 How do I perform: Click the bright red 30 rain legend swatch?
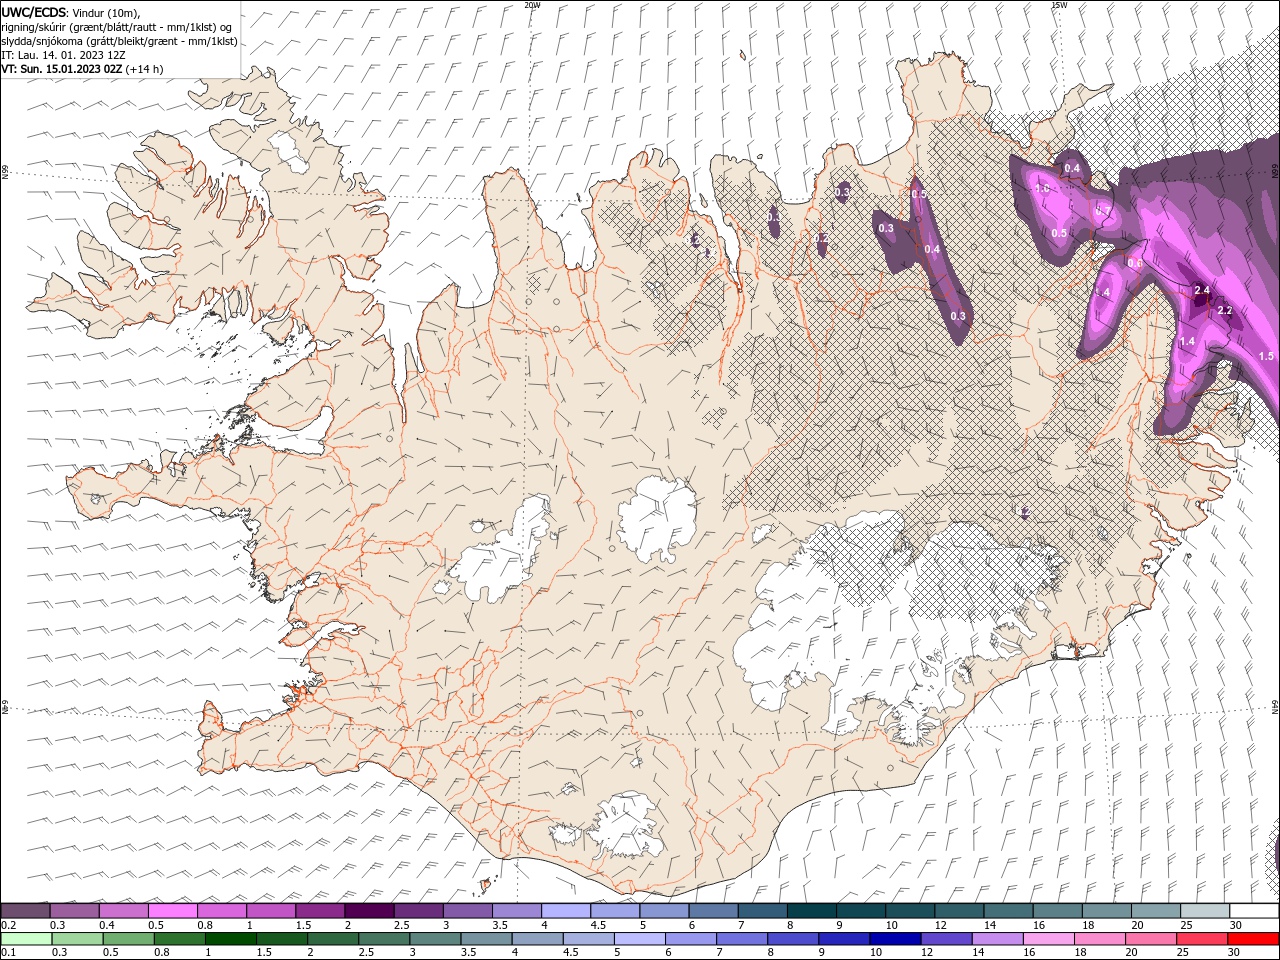[1253, 939]
